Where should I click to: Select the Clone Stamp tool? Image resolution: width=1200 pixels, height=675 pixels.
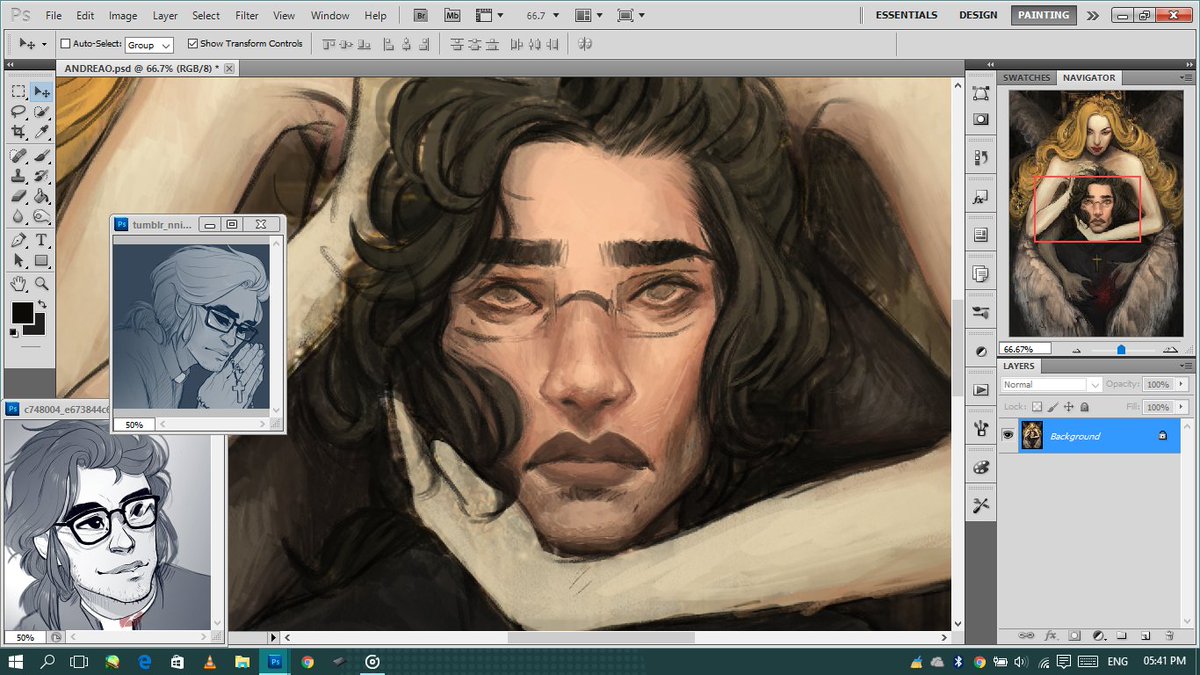[18, 176]
